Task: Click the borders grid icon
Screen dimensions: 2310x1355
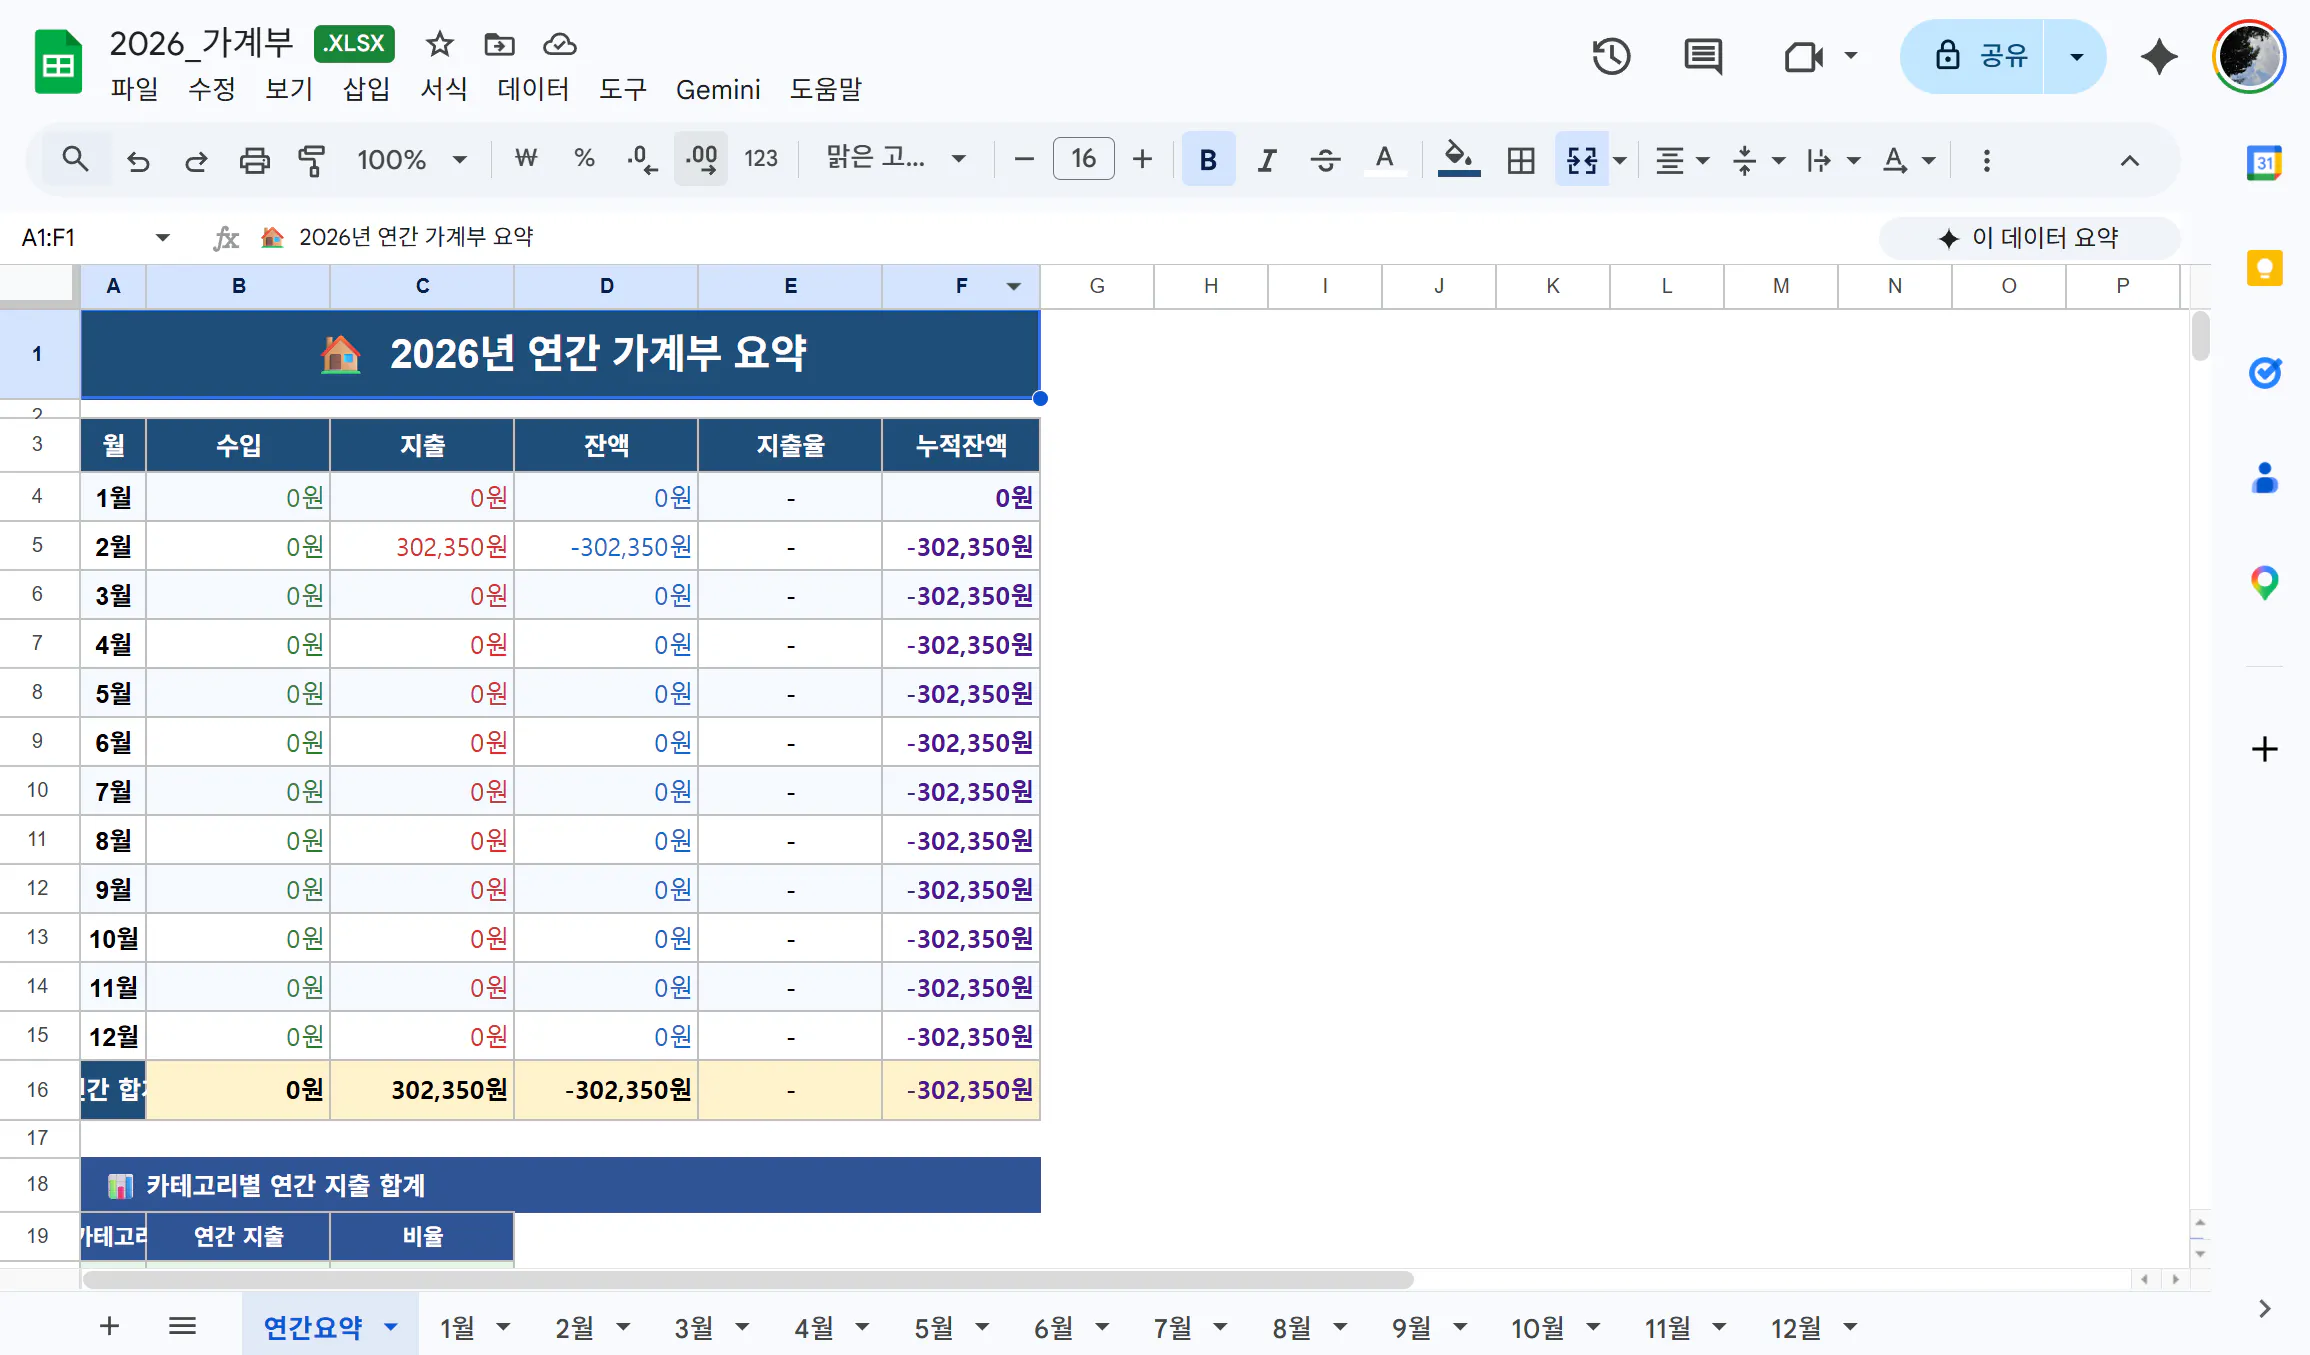Action: (x=1520, y=160)
